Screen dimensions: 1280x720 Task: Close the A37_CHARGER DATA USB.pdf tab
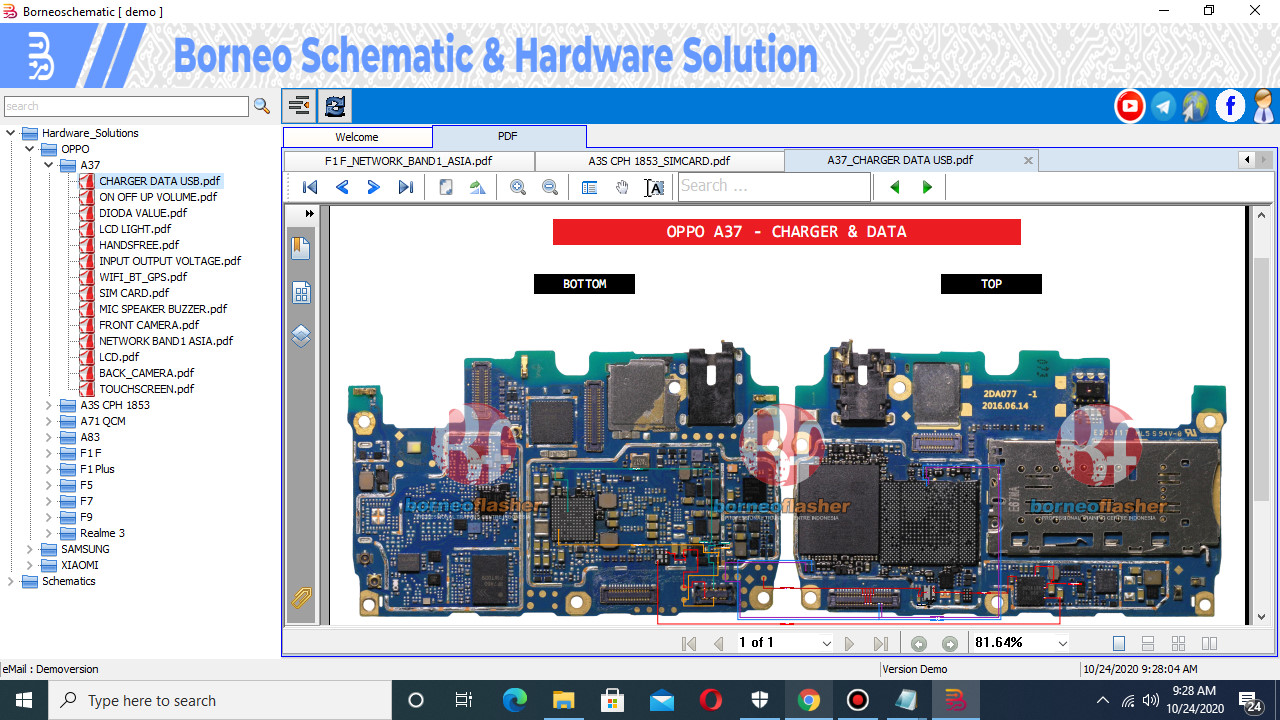pyautogui.click(x=1028, y=160)
